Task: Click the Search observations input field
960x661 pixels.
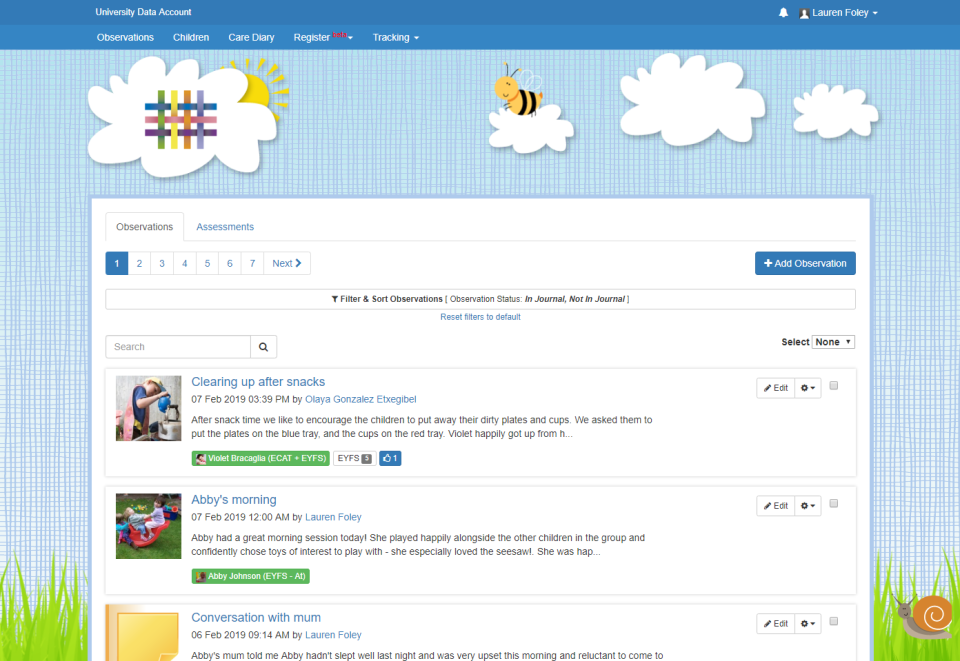Action: 178,346
